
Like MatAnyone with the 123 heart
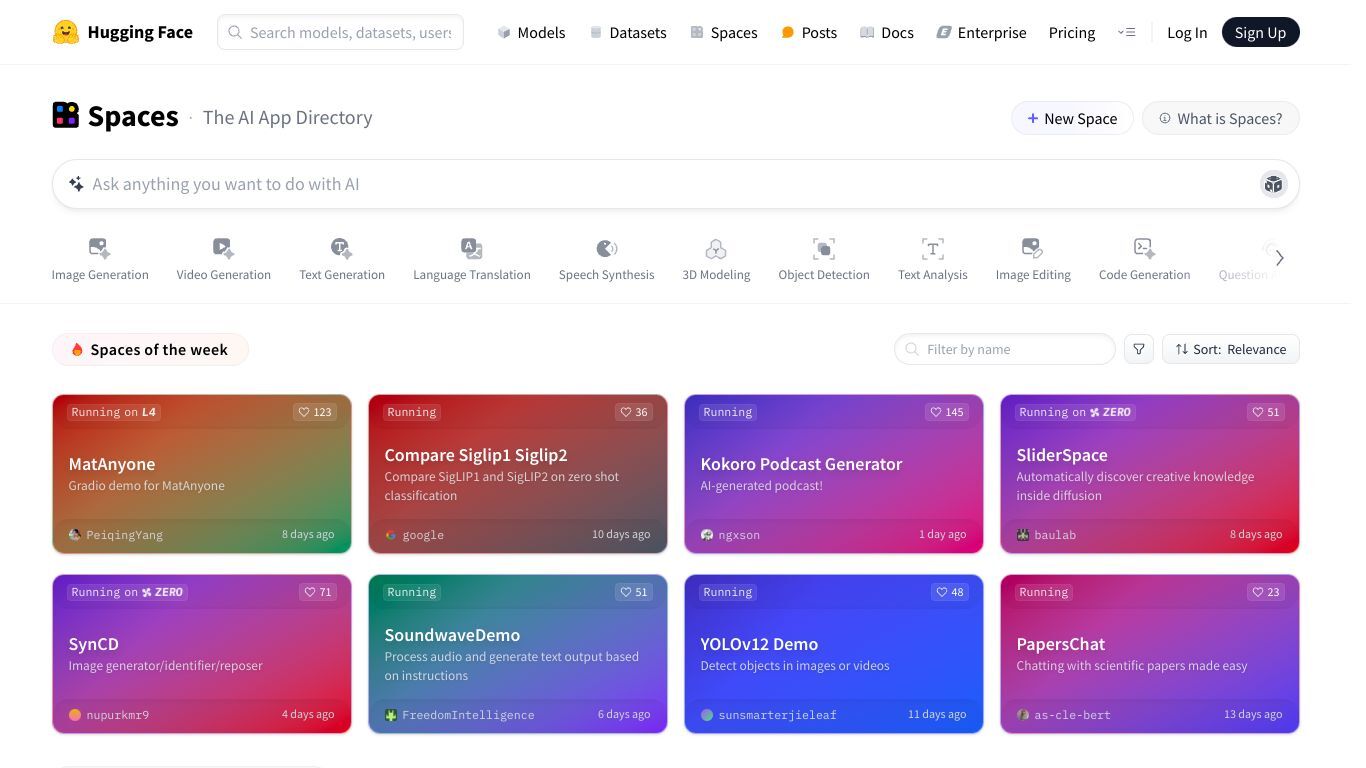click(314, 412)
